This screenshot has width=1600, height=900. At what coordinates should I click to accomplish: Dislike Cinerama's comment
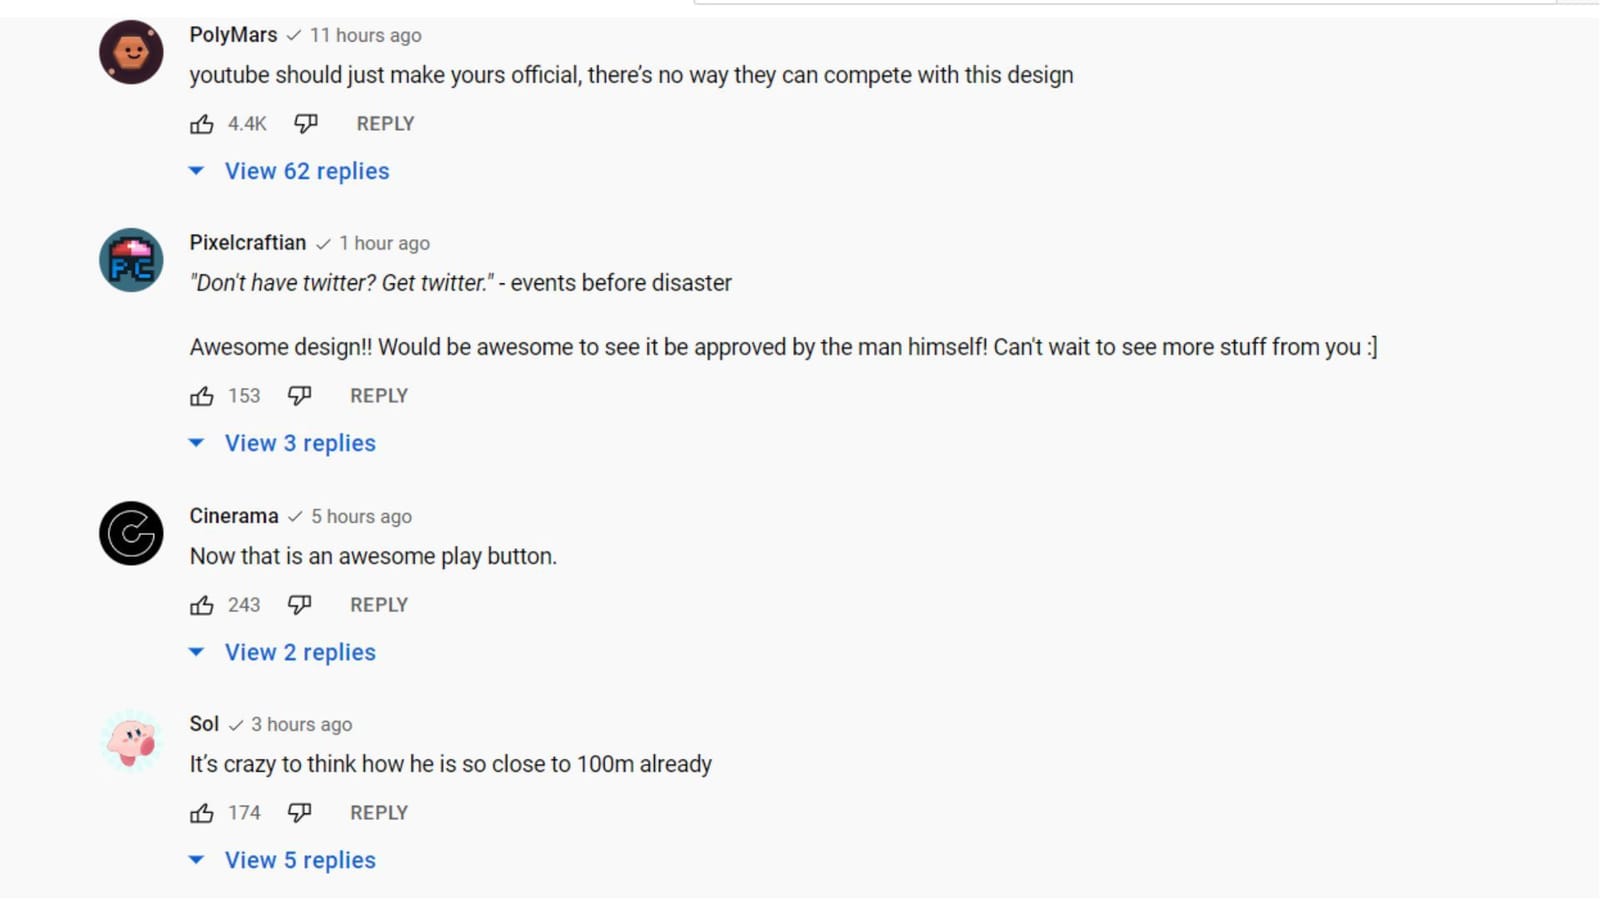tap(299, 605)
